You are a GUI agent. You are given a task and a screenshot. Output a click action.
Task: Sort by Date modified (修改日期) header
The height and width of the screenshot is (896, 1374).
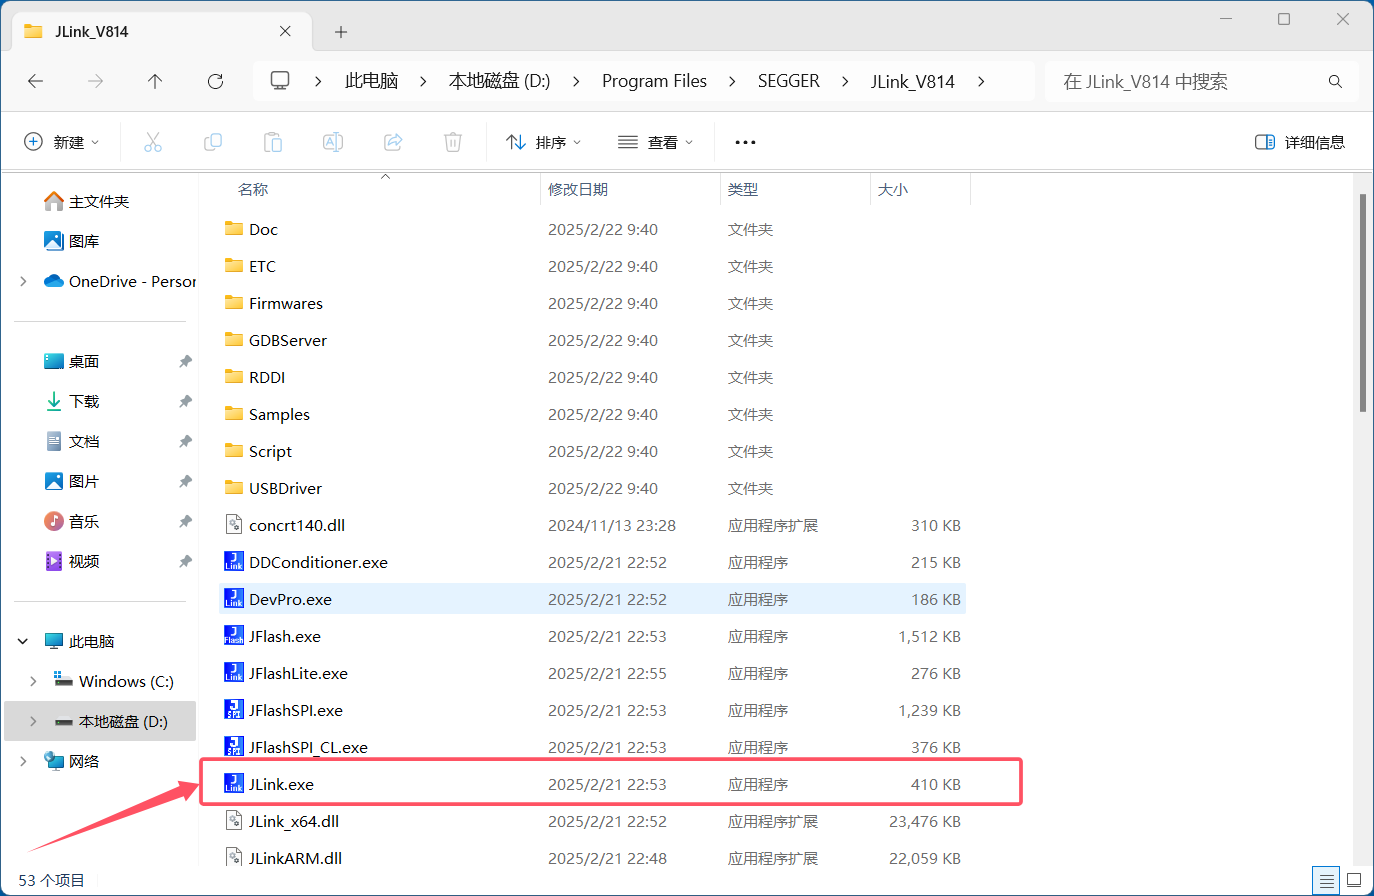578,189
